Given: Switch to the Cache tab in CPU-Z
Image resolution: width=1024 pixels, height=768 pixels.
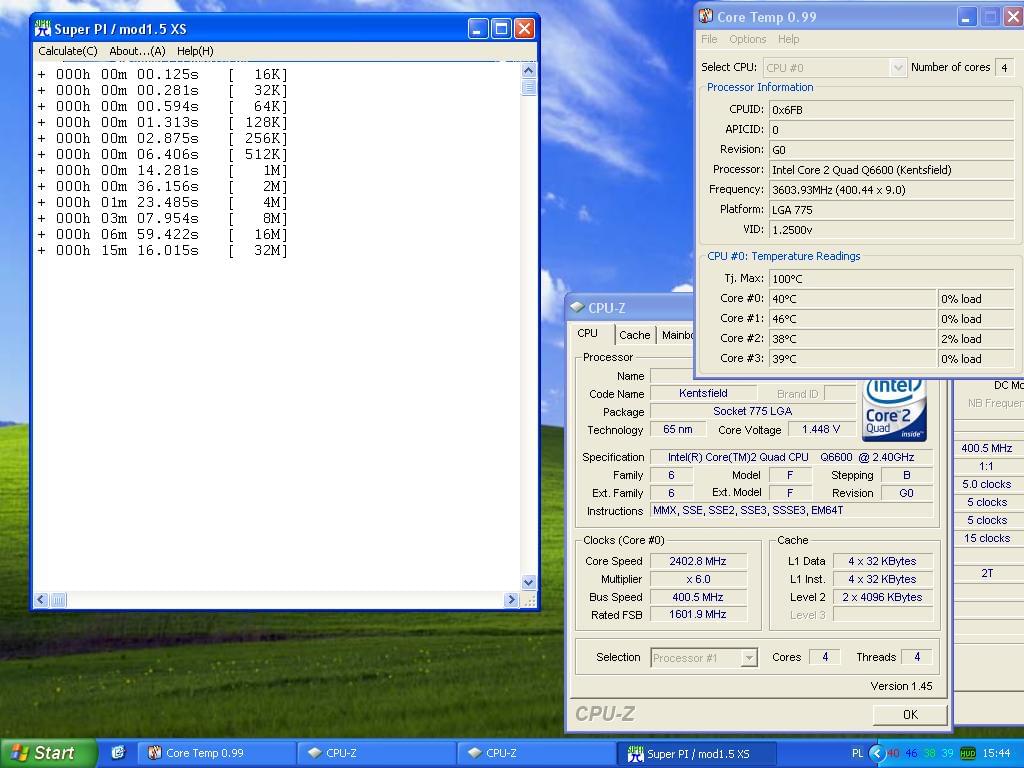Looking at the screenshot, I should click(x=634, y=335).
